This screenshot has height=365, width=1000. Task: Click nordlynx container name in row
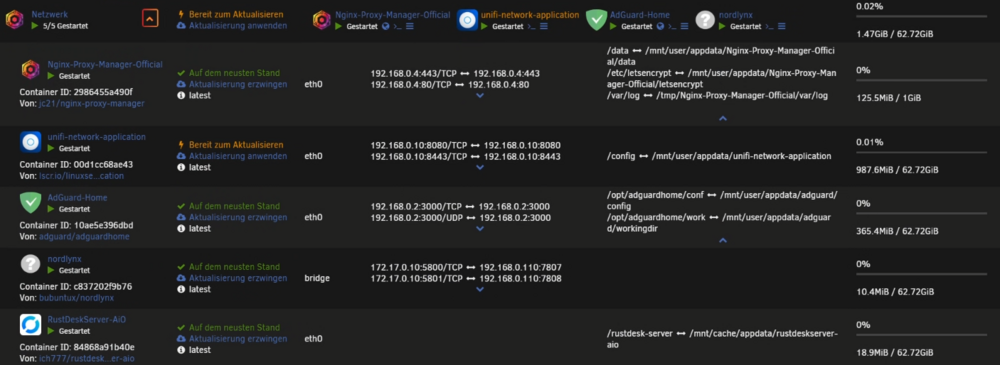(x=64, y=258)
